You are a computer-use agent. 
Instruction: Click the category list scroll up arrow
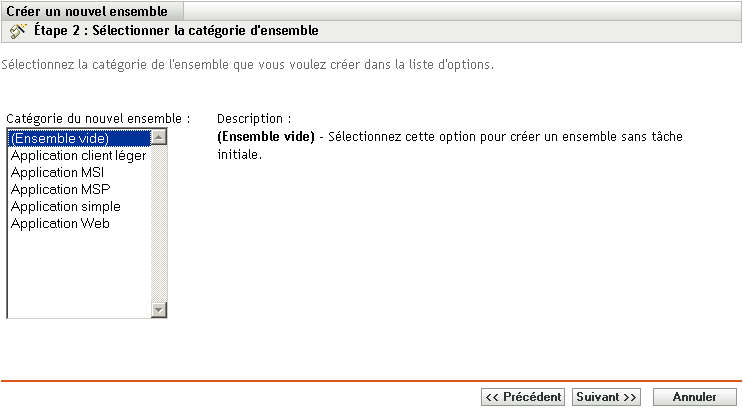(x=159, y=137)
